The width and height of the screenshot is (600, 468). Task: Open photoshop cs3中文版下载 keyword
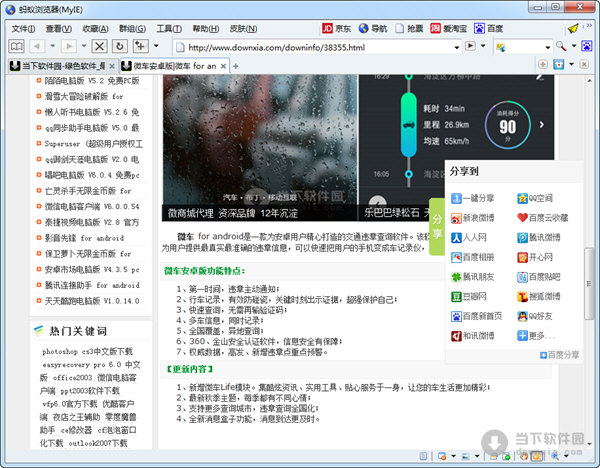88,351
